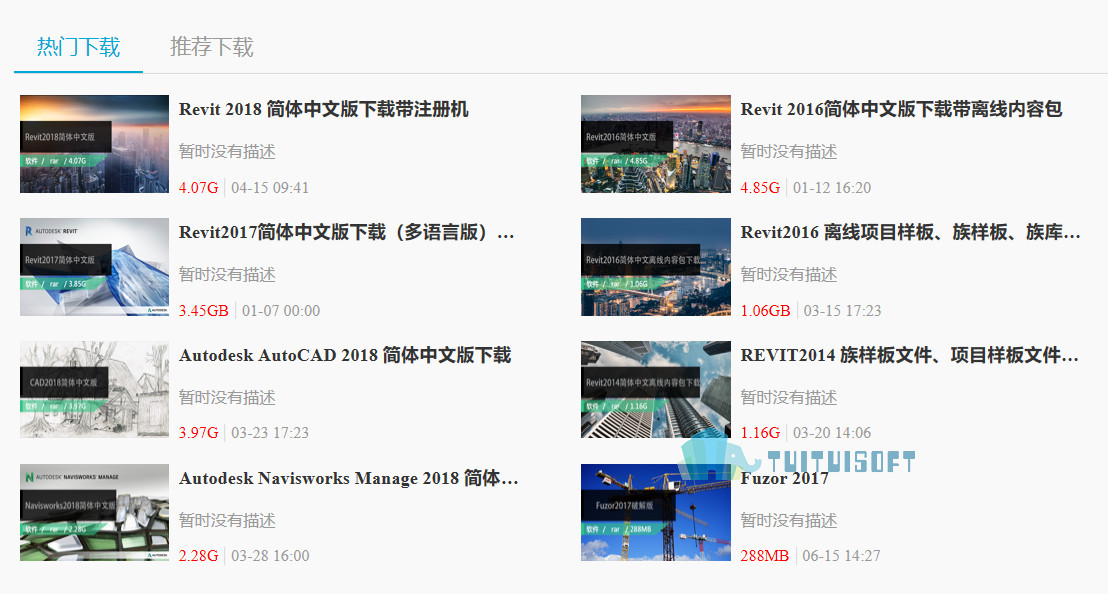Open the Revit 2018 简体中文版 thumbnail
The image size is (1108, 594).
[x=94, y=144]
